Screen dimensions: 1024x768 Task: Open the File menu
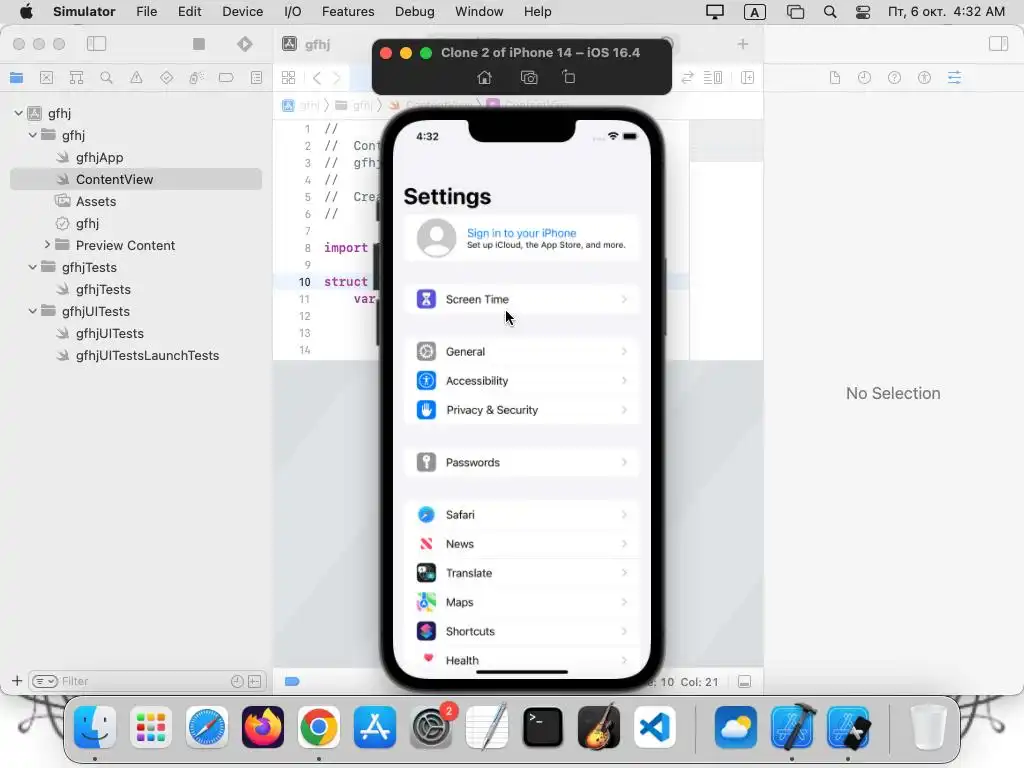coord(146,12)
